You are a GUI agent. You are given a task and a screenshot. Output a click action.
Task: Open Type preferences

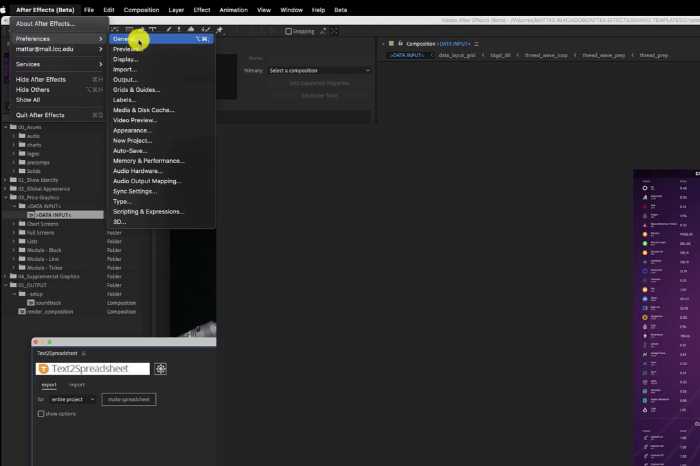[x=162, y=201]
